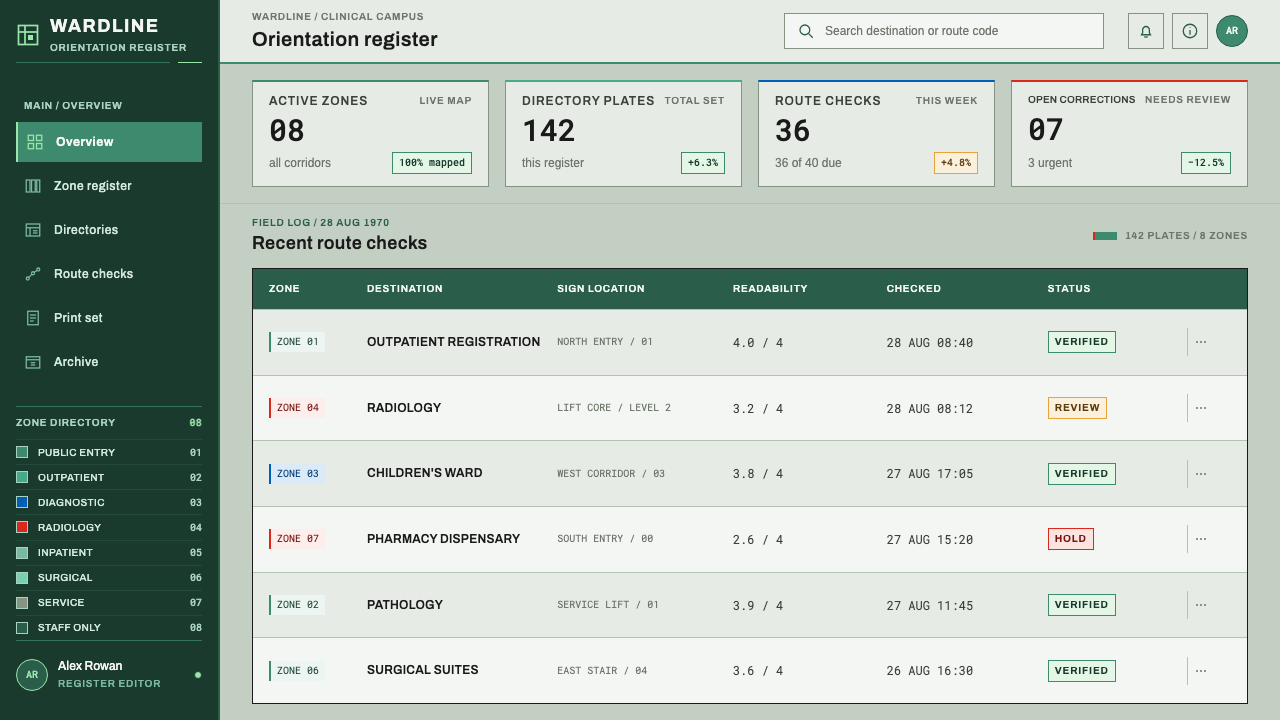Click the Checked column header

point(914,289)
